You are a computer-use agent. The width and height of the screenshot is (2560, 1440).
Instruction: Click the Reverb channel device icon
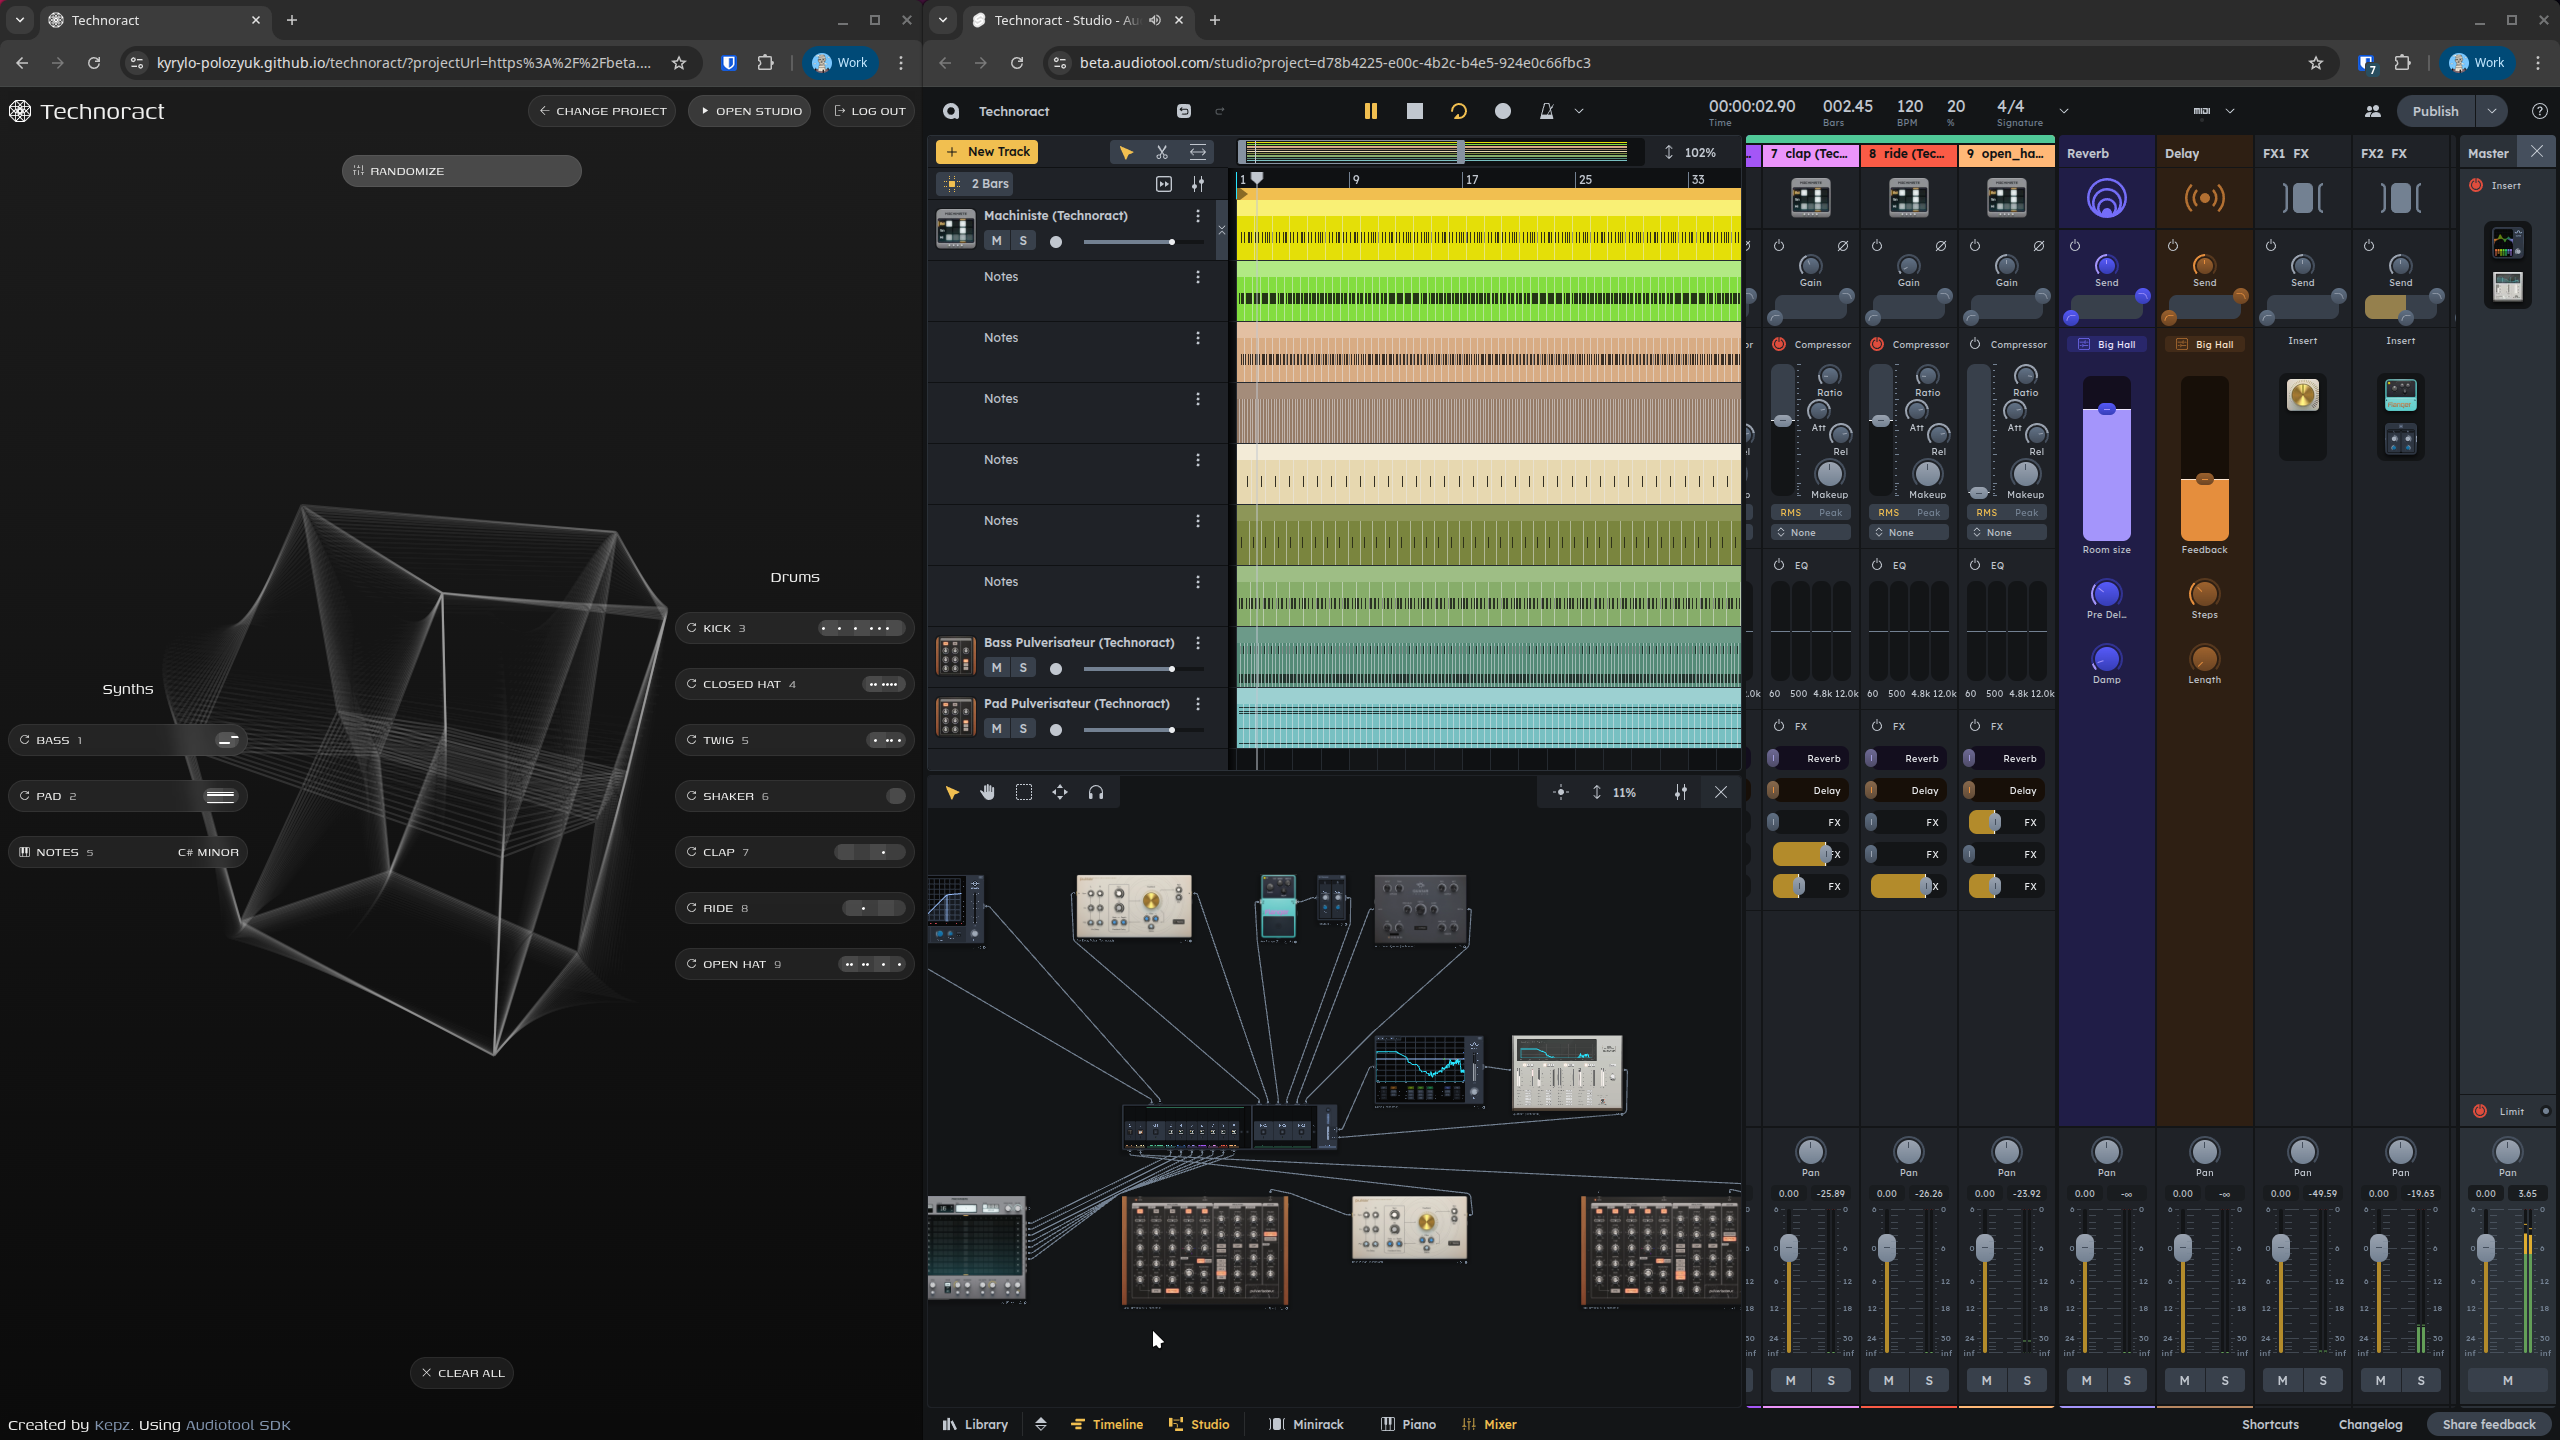click(2106, 198)
